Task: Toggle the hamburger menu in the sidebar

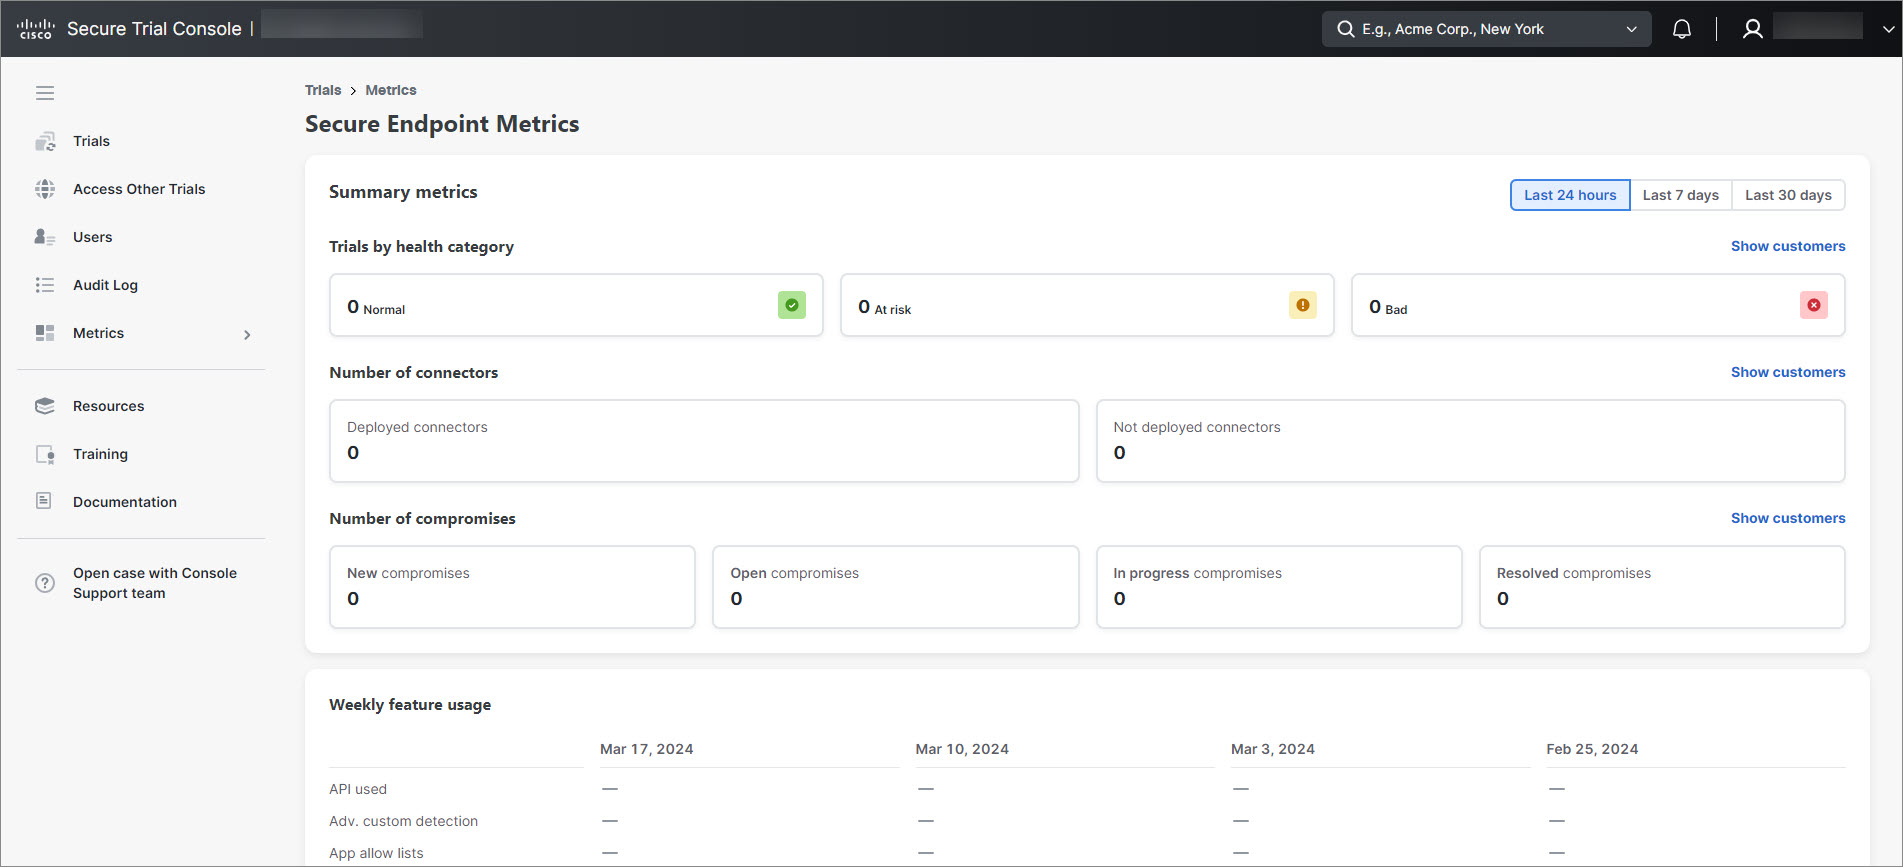Action: (45, 93)
